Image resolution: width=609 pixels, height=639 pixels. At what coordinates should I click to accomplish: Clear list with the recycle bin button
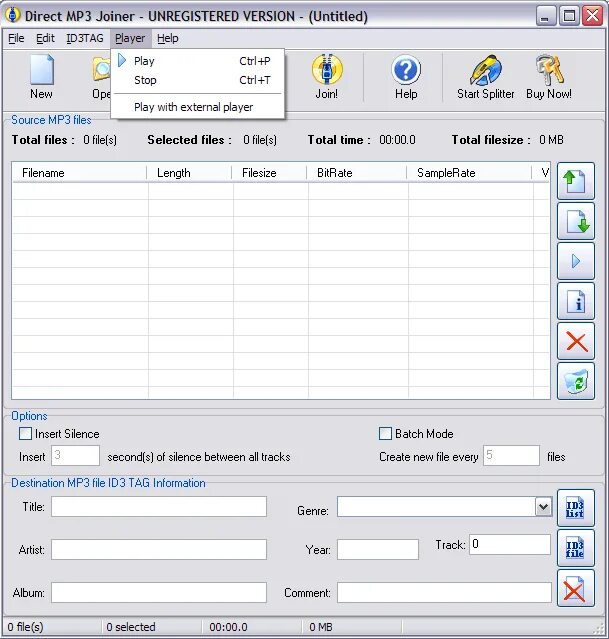coord(576,381)
